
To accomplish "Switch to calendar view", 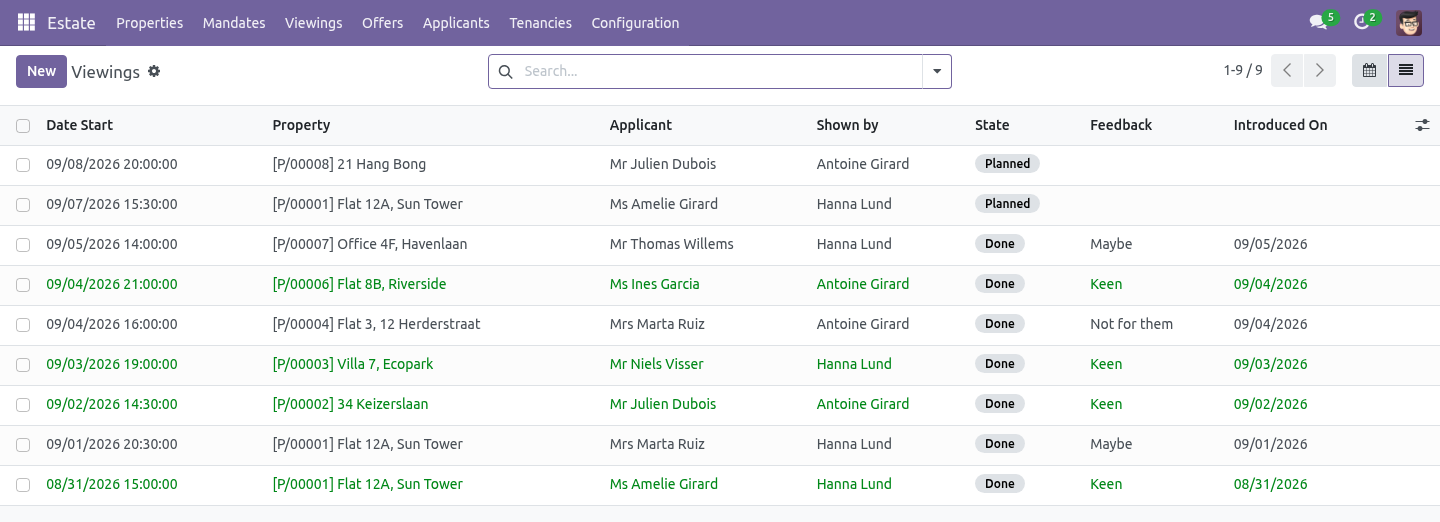I will pyautogui.click(x=1370, y=71).
